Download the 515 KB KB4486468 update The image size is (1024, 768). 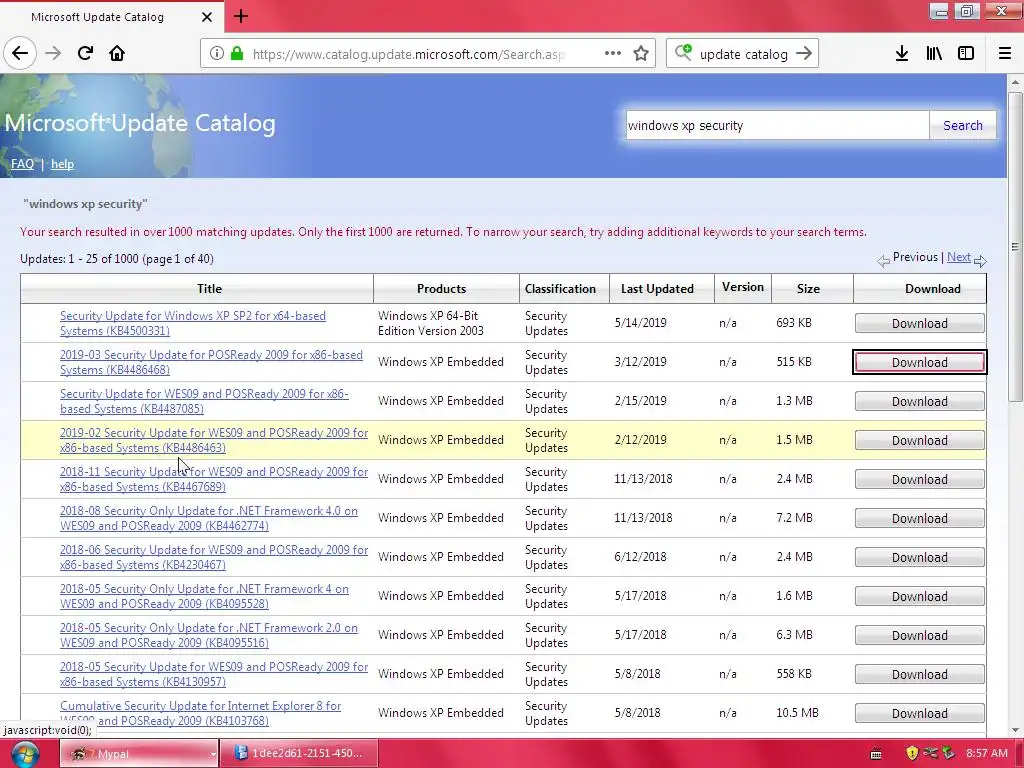(920, 362)
